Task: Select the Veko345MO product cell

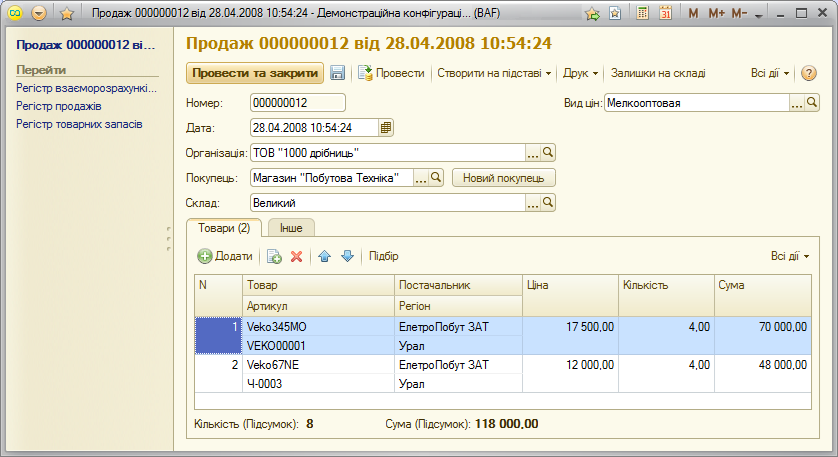Action: coord(318,327)
